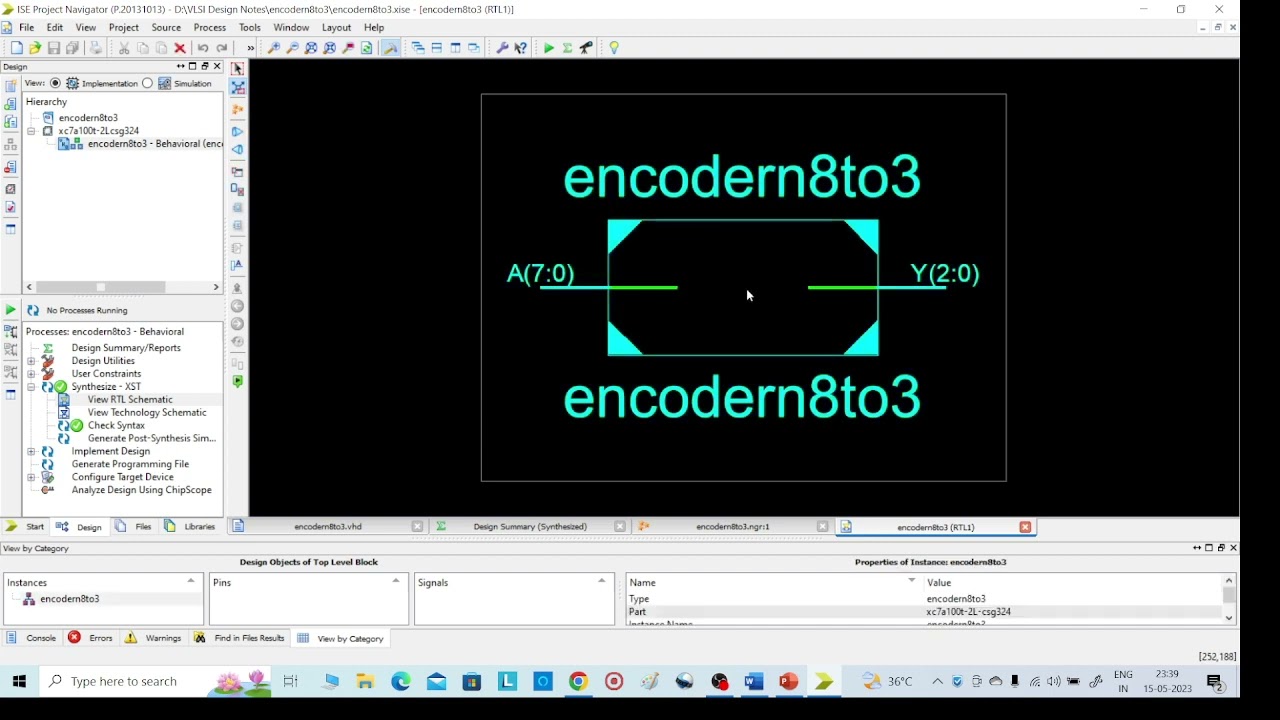
Task: Click the light bulb tips icon
Action: 614,48
